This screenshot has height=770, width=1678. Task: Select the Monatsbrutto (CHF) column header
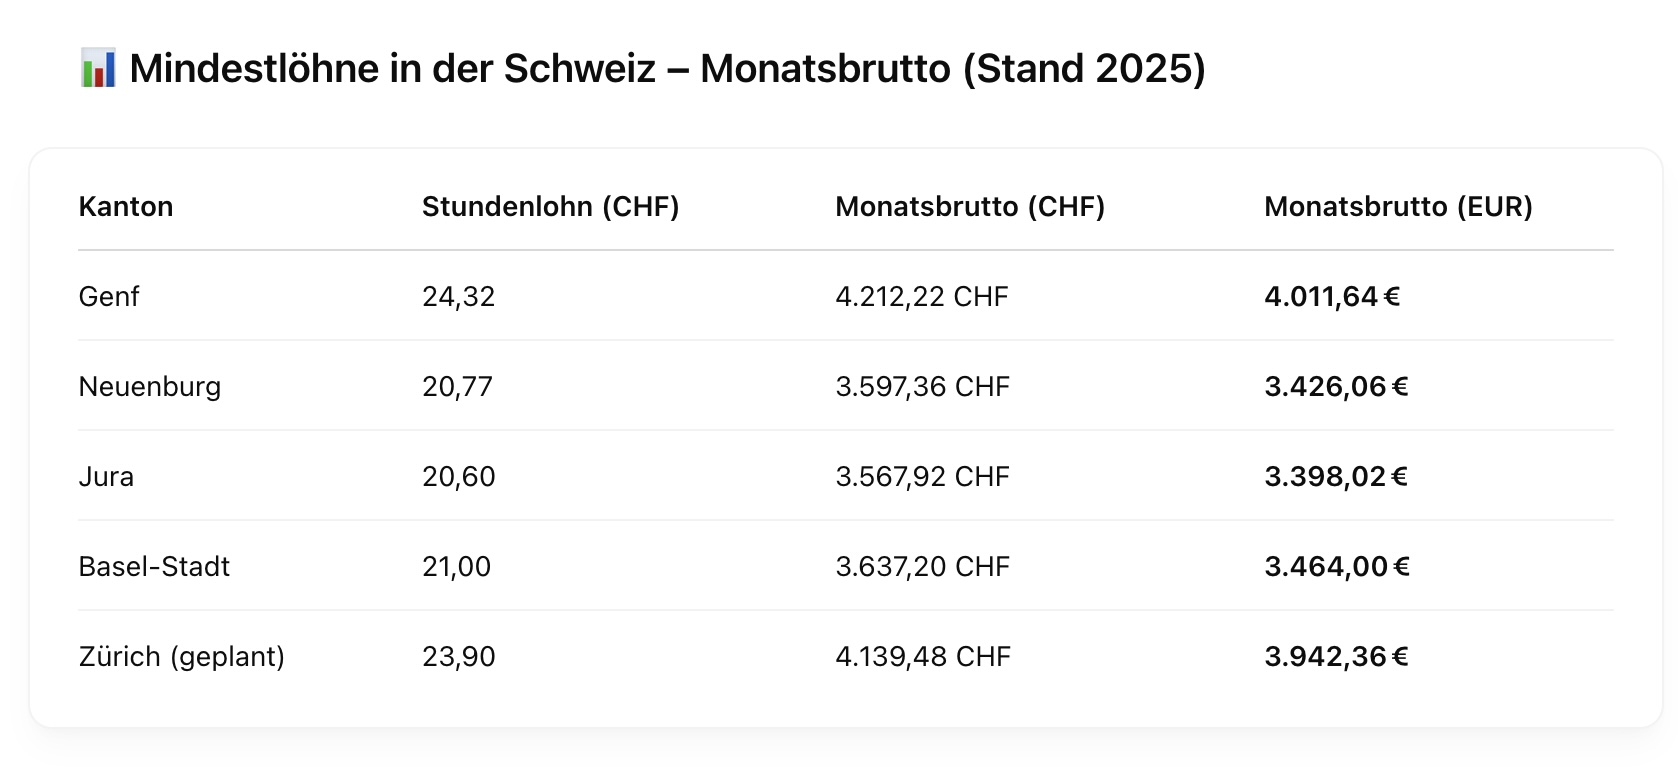970,207
